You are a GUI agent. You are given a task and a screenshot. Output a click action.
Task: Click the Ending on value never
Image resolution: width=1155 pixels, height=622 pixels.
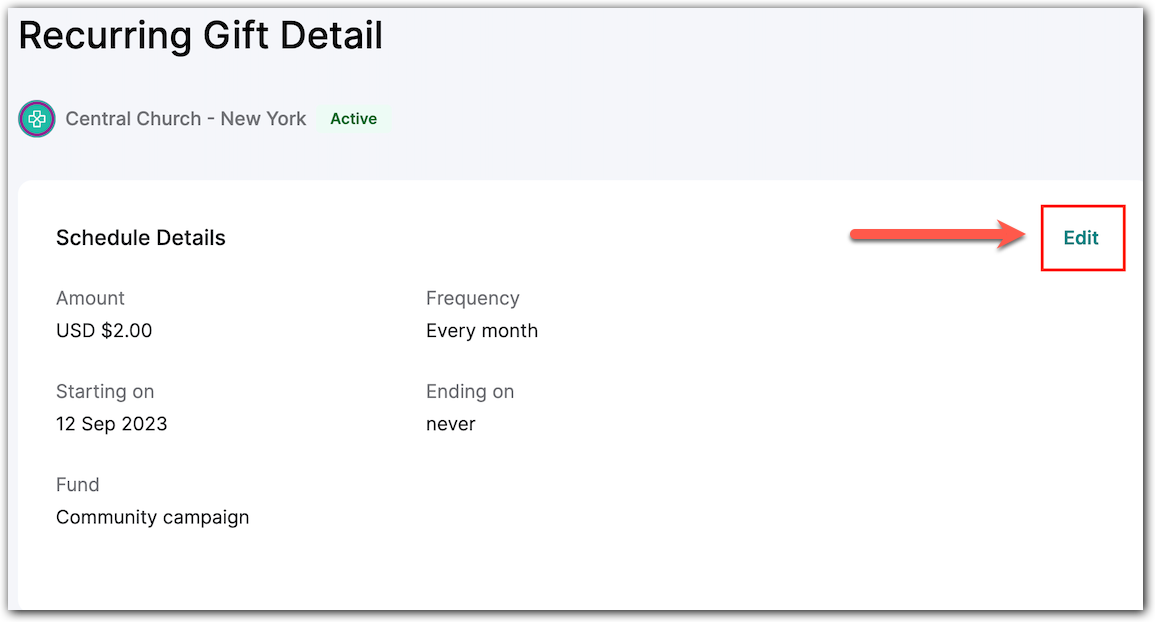pyautogui.click(x=450, y=423)
